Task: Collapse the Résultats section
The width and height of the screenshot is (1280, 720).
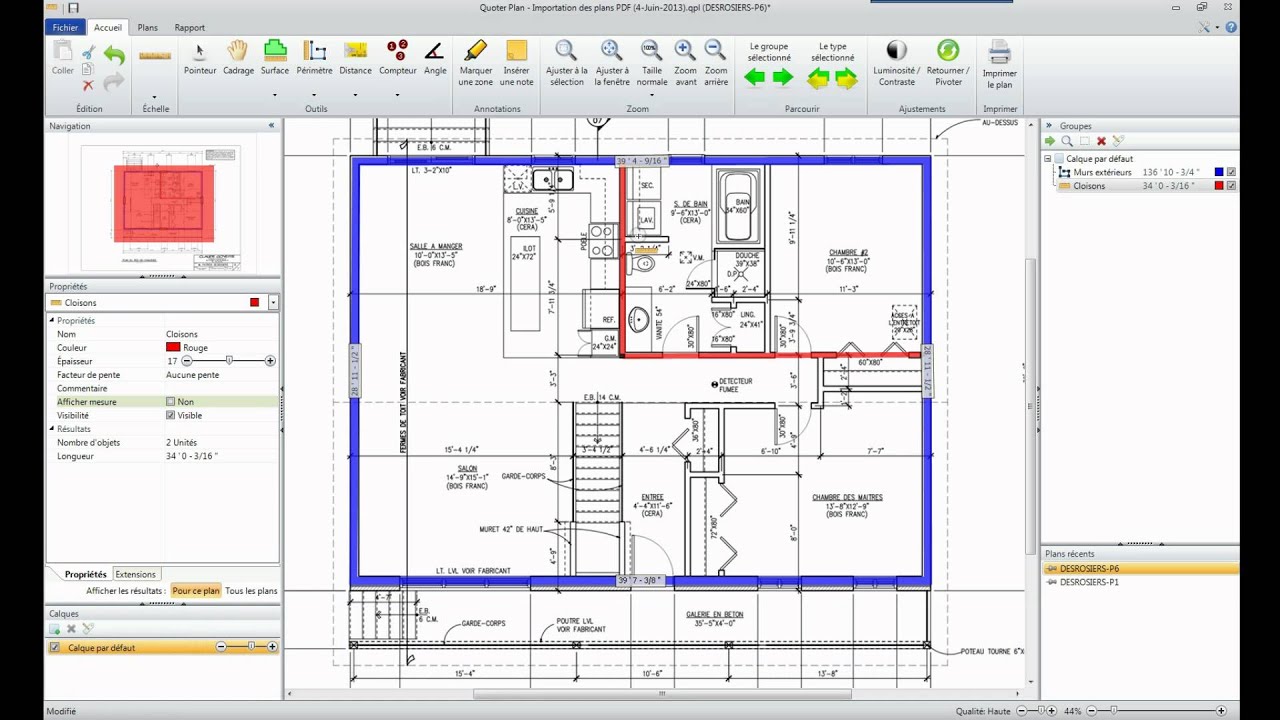Action: [x=52, y=429]
